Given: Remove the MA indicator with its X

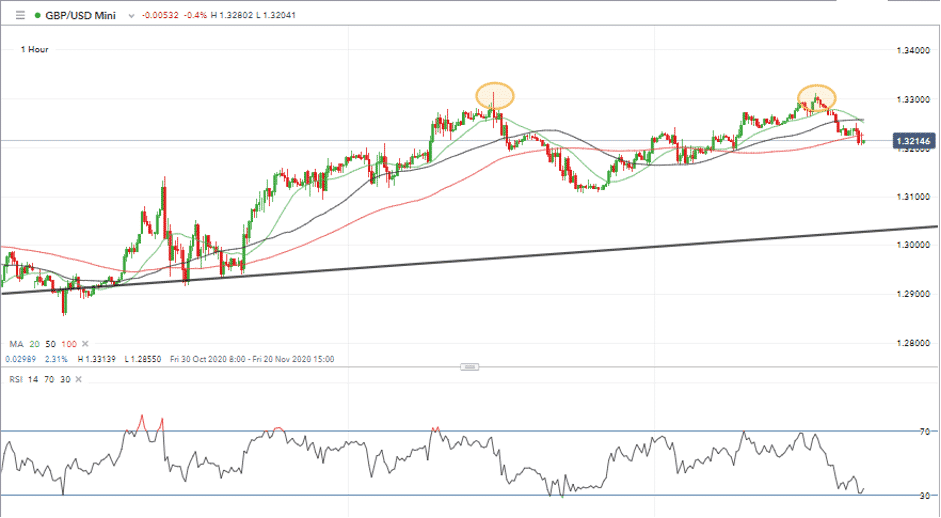Looking at the screenshot, I should pos(85,344).
